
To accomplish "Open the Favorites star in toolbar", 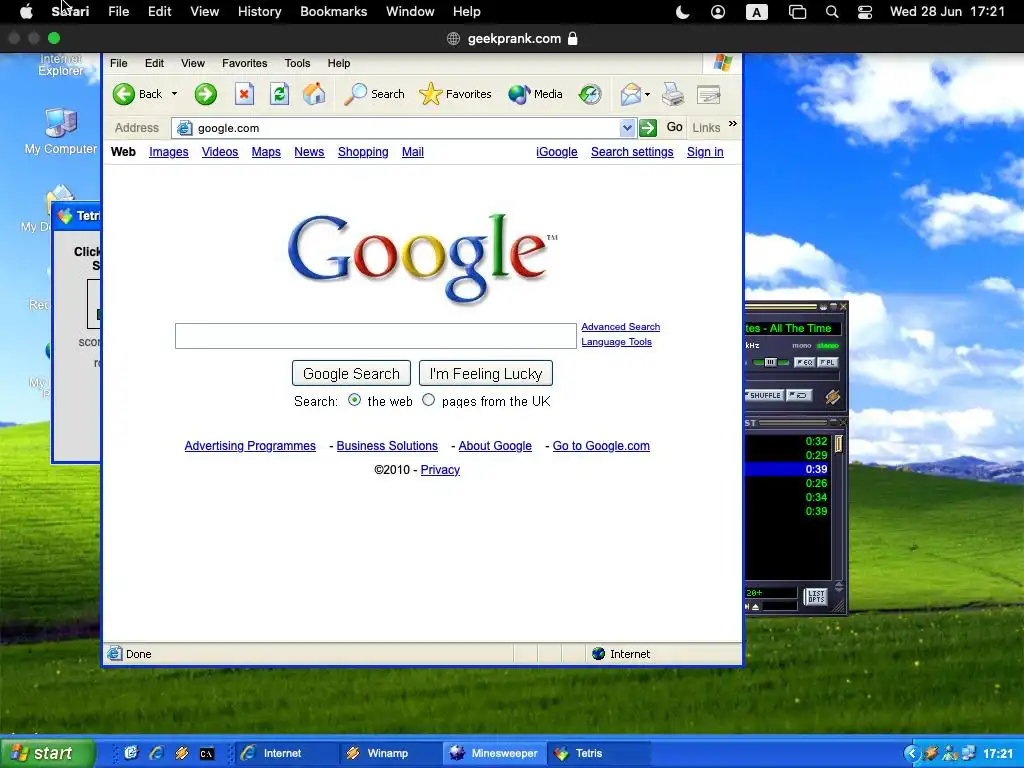I will pyautogui.click(x=430, y=94).
